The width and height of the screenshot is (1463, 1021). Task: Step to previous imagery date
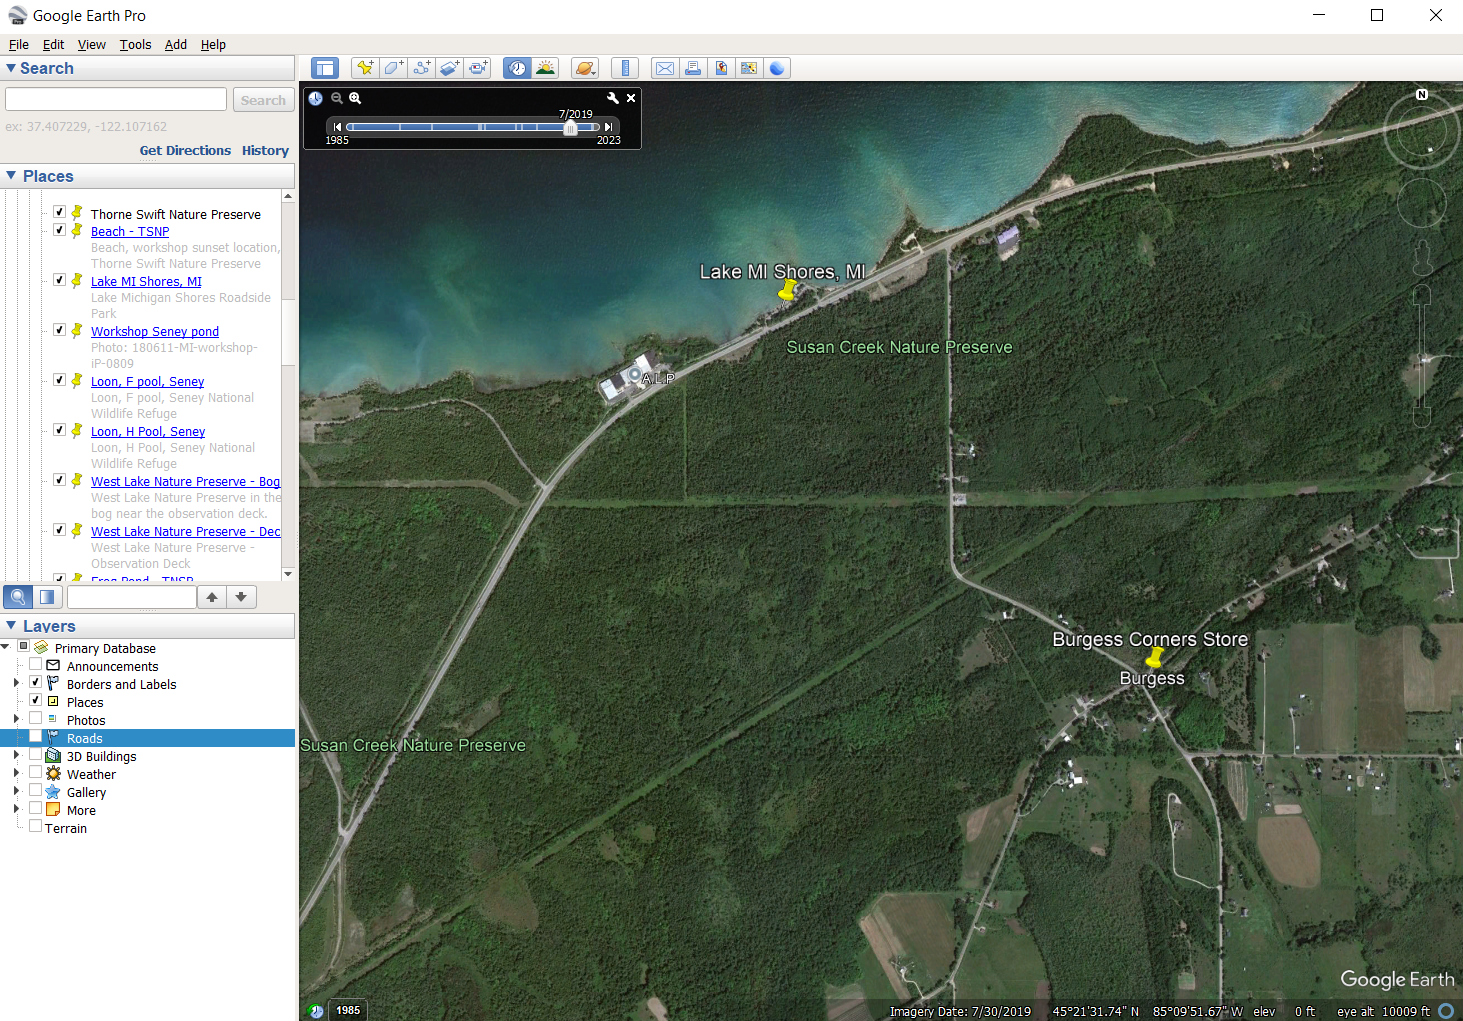pyautogui.click(x=337, y=127)
